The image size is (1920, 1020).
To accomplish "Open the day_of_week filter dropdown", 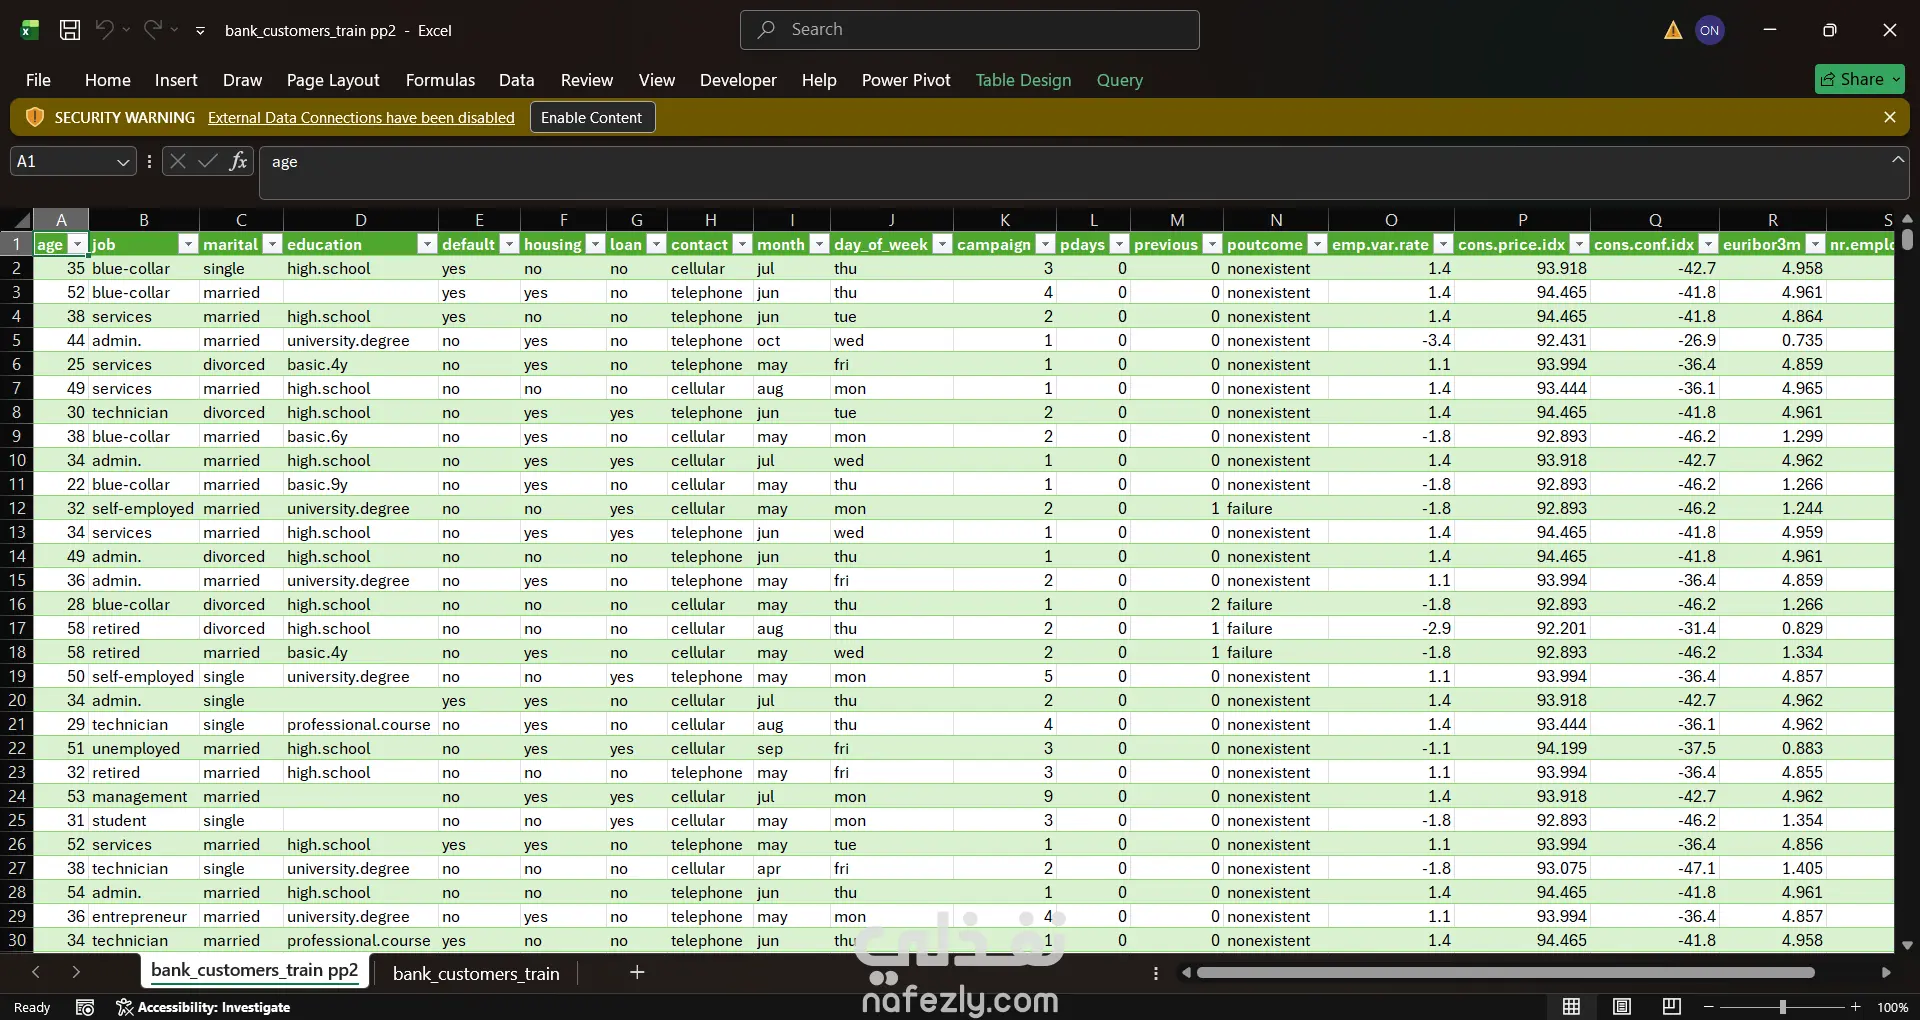I will [x=942, y=244].
